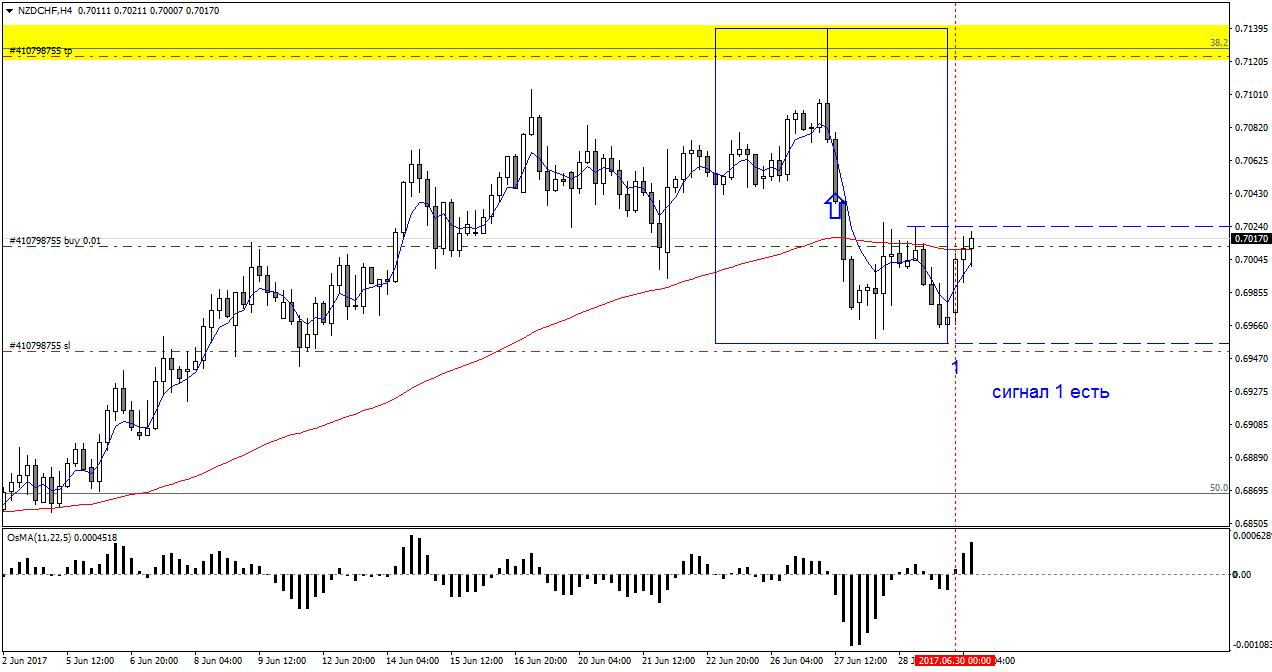Screen dimensions: 1272x672
Task: Click the 26 Jun 04:00 time axis label
Action: (797, 661)
